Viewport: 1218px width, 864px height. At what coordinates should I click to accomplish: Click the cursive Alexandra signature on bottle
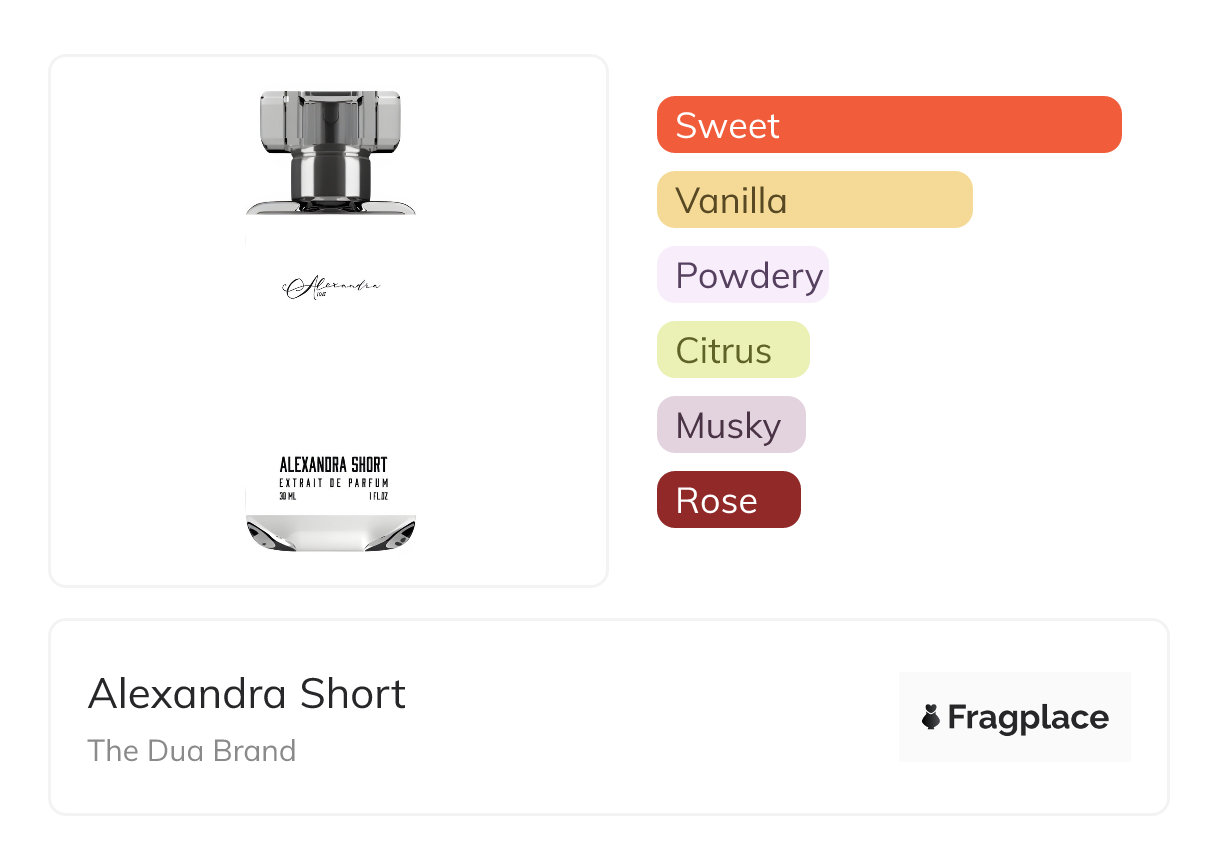tap(331, 288)
